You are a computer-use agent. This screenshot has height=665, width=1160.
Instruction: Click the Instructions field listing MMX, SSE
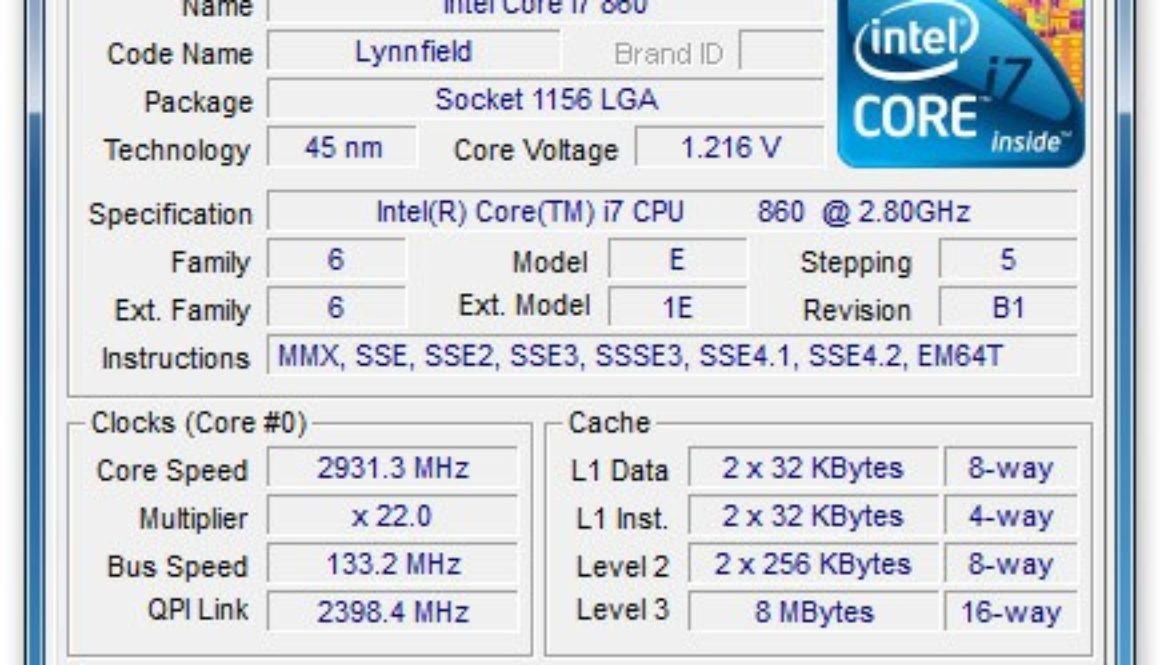[x=672, y=356]
